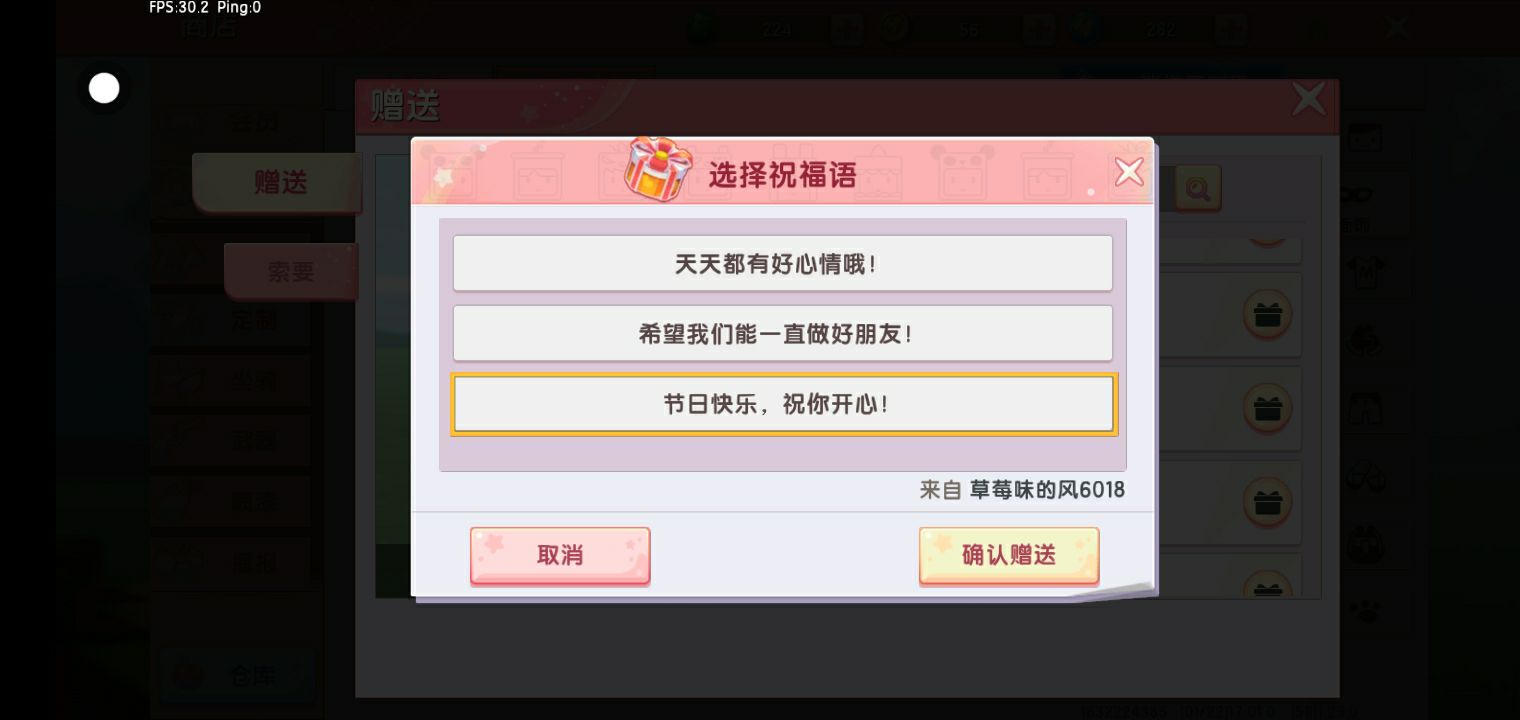Open the dimmed glasses accessory category icon
This screenshot has width=1520, height=720.
pos(1364,477)
